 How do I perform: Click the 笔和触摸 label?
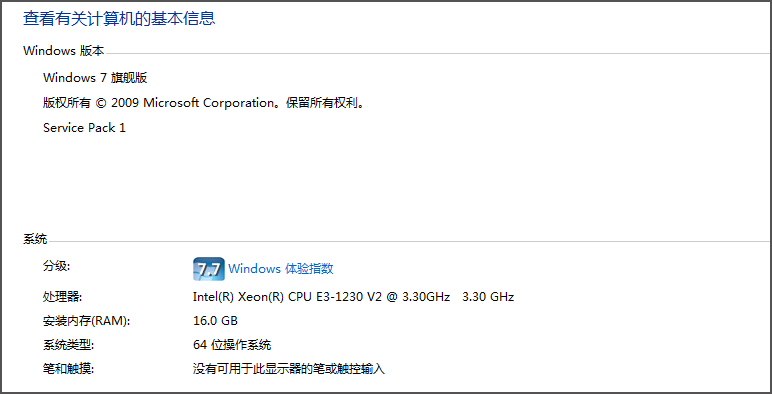coord(68,368)
